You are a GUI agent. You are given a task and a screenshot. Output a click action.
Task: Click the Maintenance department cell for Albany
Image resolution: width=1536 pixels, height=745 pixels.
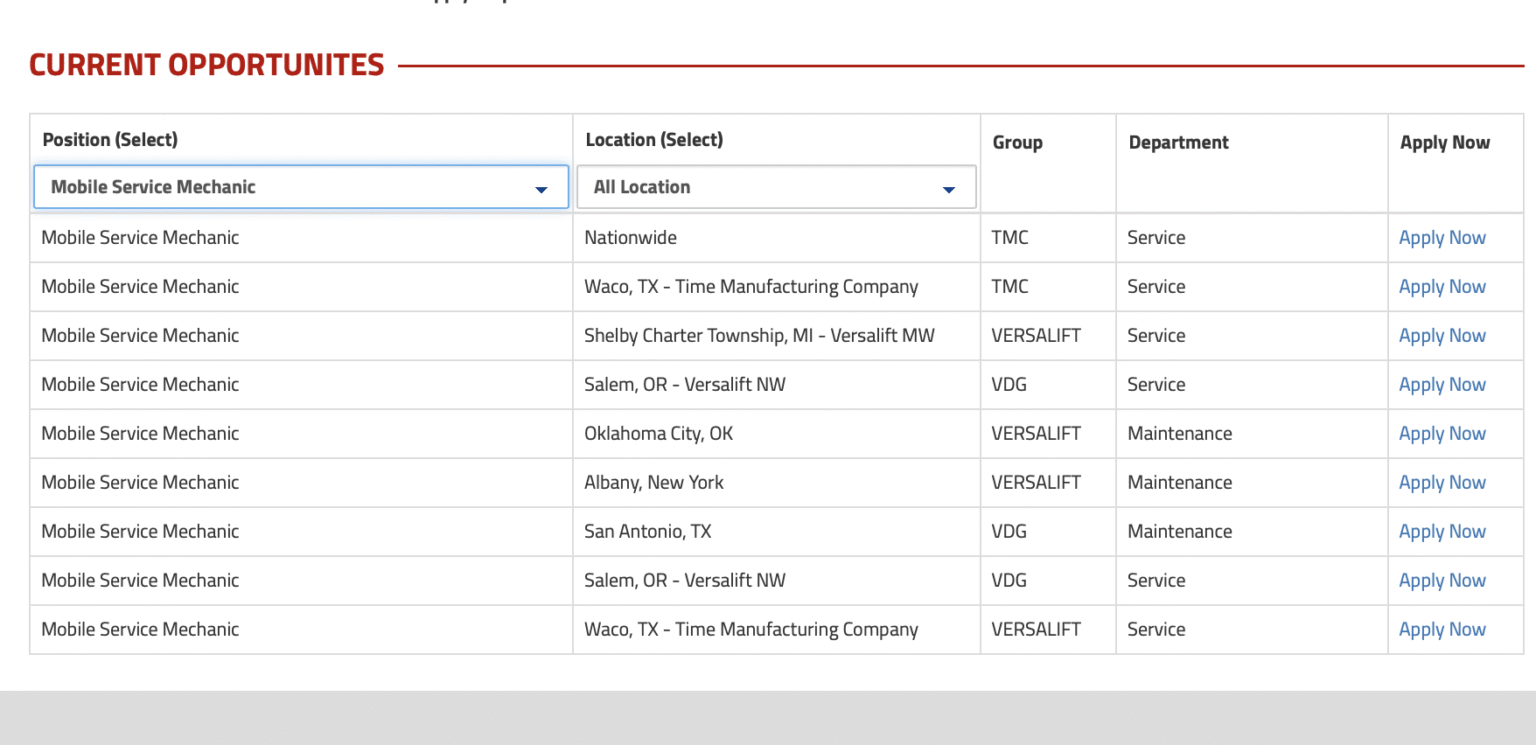tap(1179, 483)
